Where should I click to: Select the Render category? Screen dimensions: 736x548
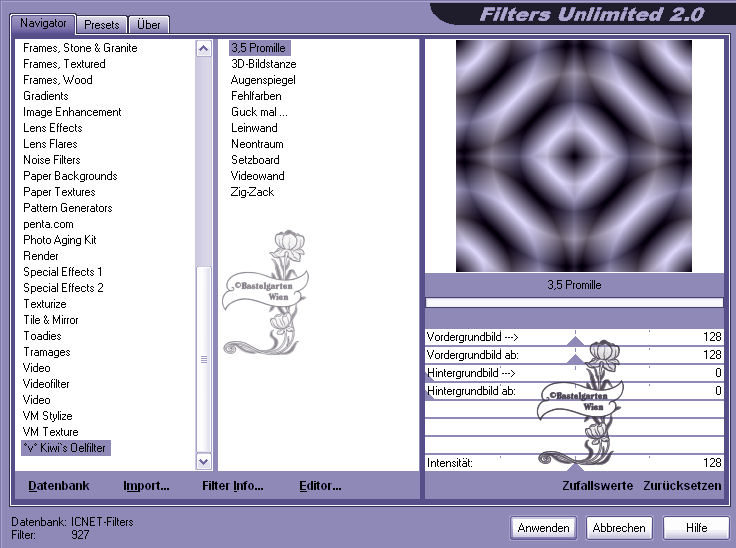41,256
